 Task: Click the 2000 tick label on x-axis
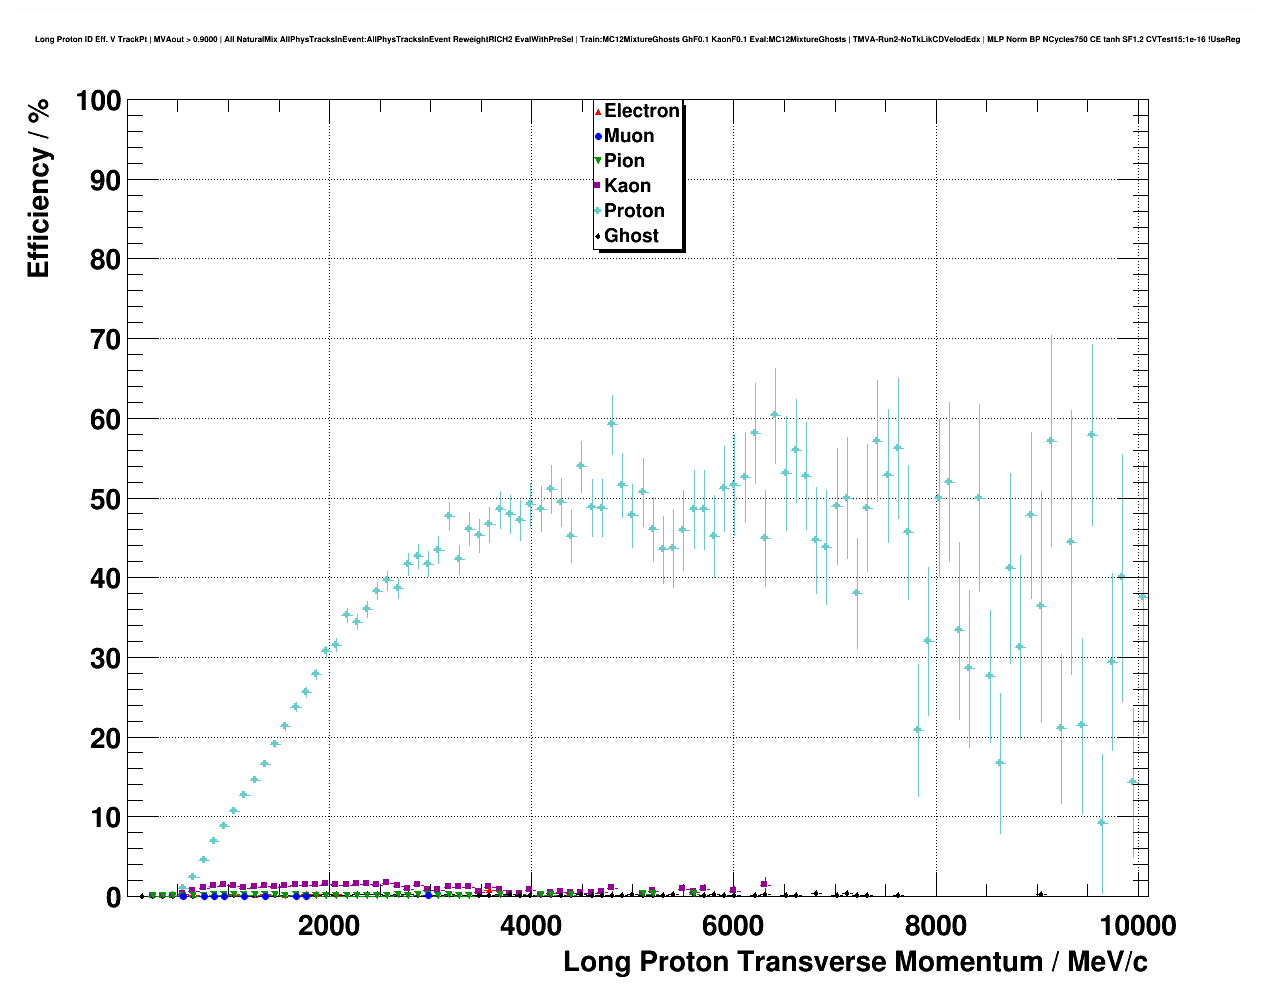tap(329, 925)
